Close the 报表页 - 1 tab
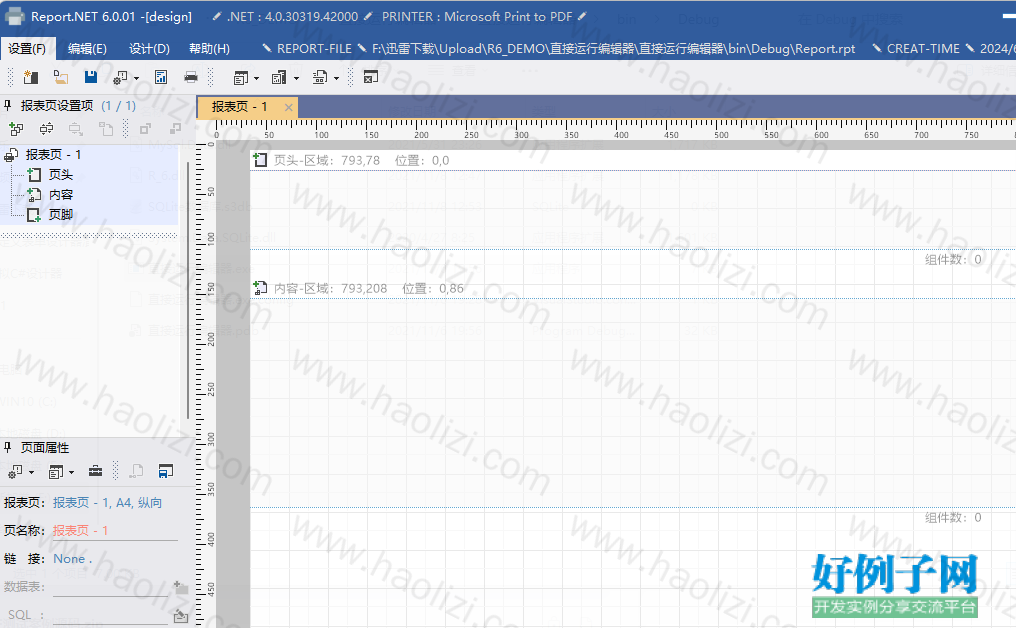The width and height of the screenshot is (1016, 628). [x=288, y=108]
